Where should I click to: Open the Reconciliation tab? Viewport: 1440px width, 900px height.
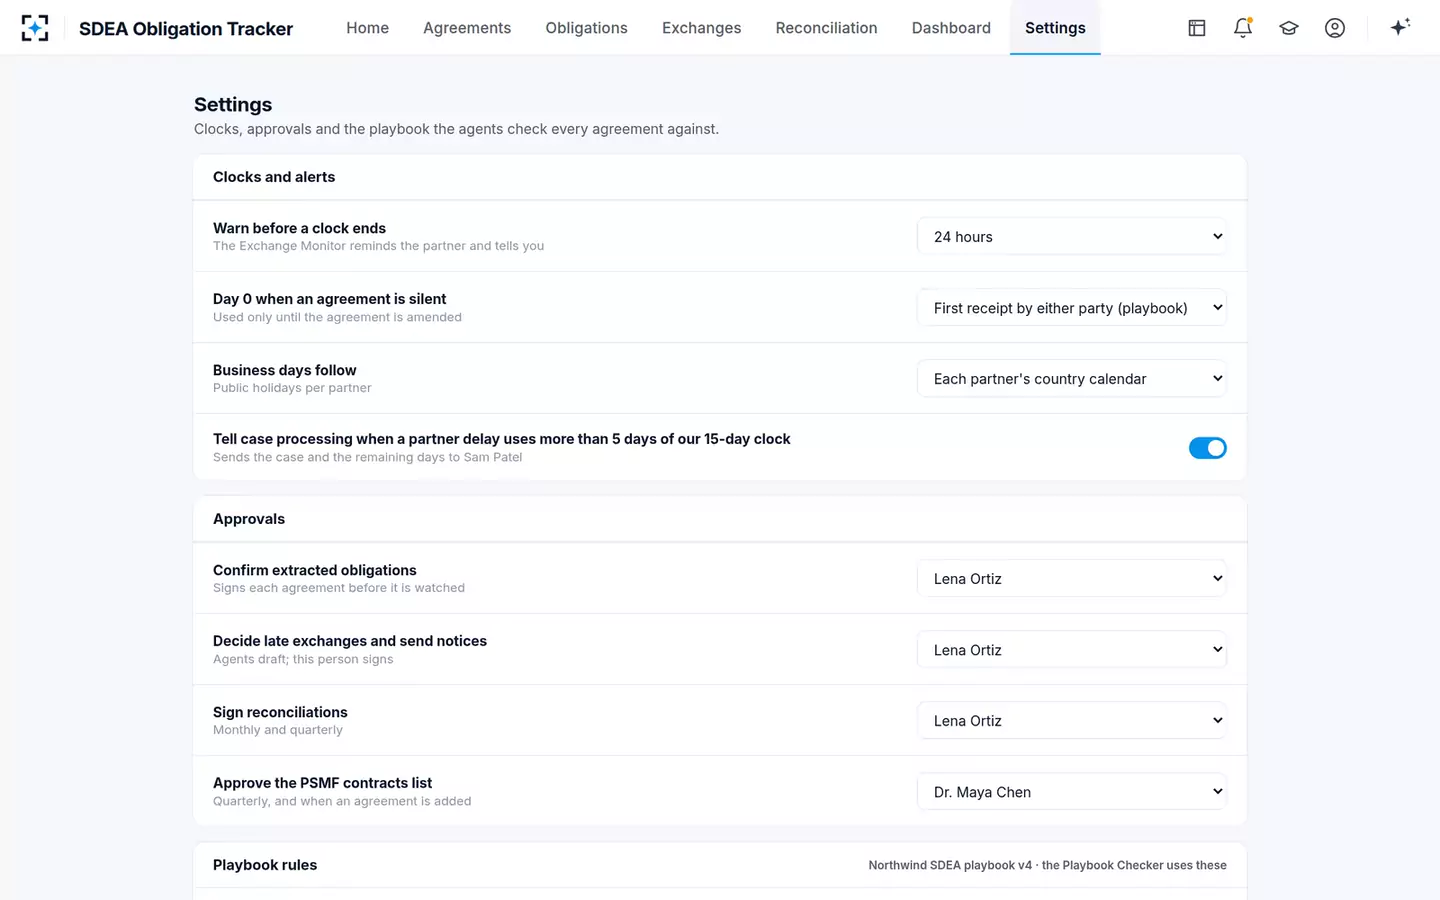[x=826, y=28]
